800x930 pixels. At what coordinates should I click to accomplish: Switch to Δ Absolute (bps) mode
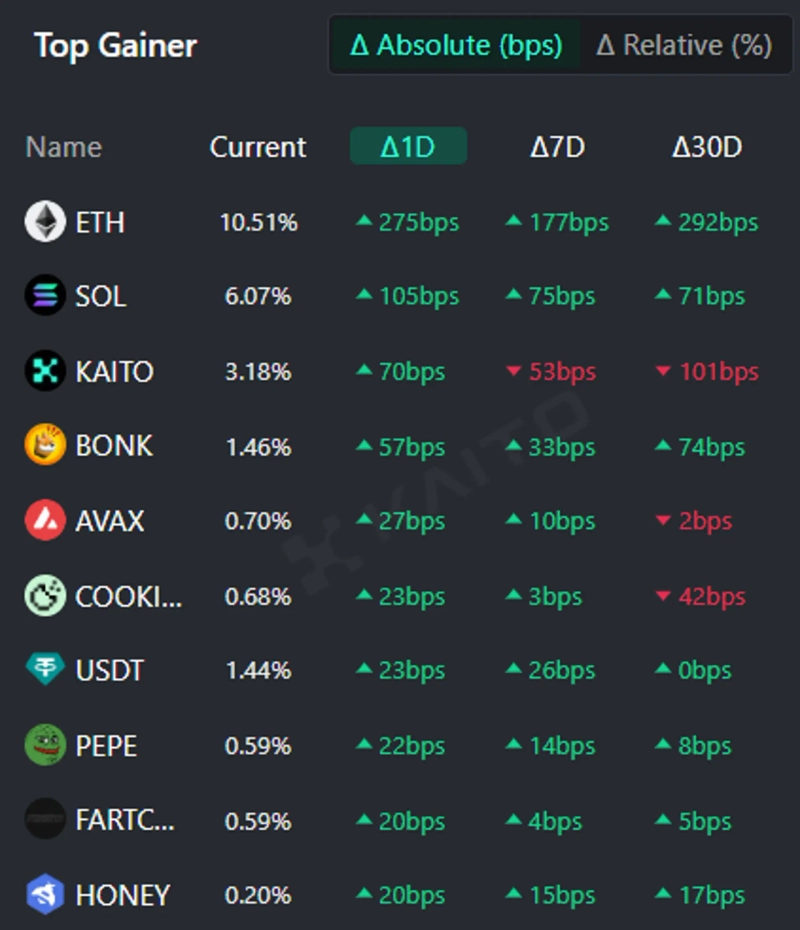coord(456,45)
